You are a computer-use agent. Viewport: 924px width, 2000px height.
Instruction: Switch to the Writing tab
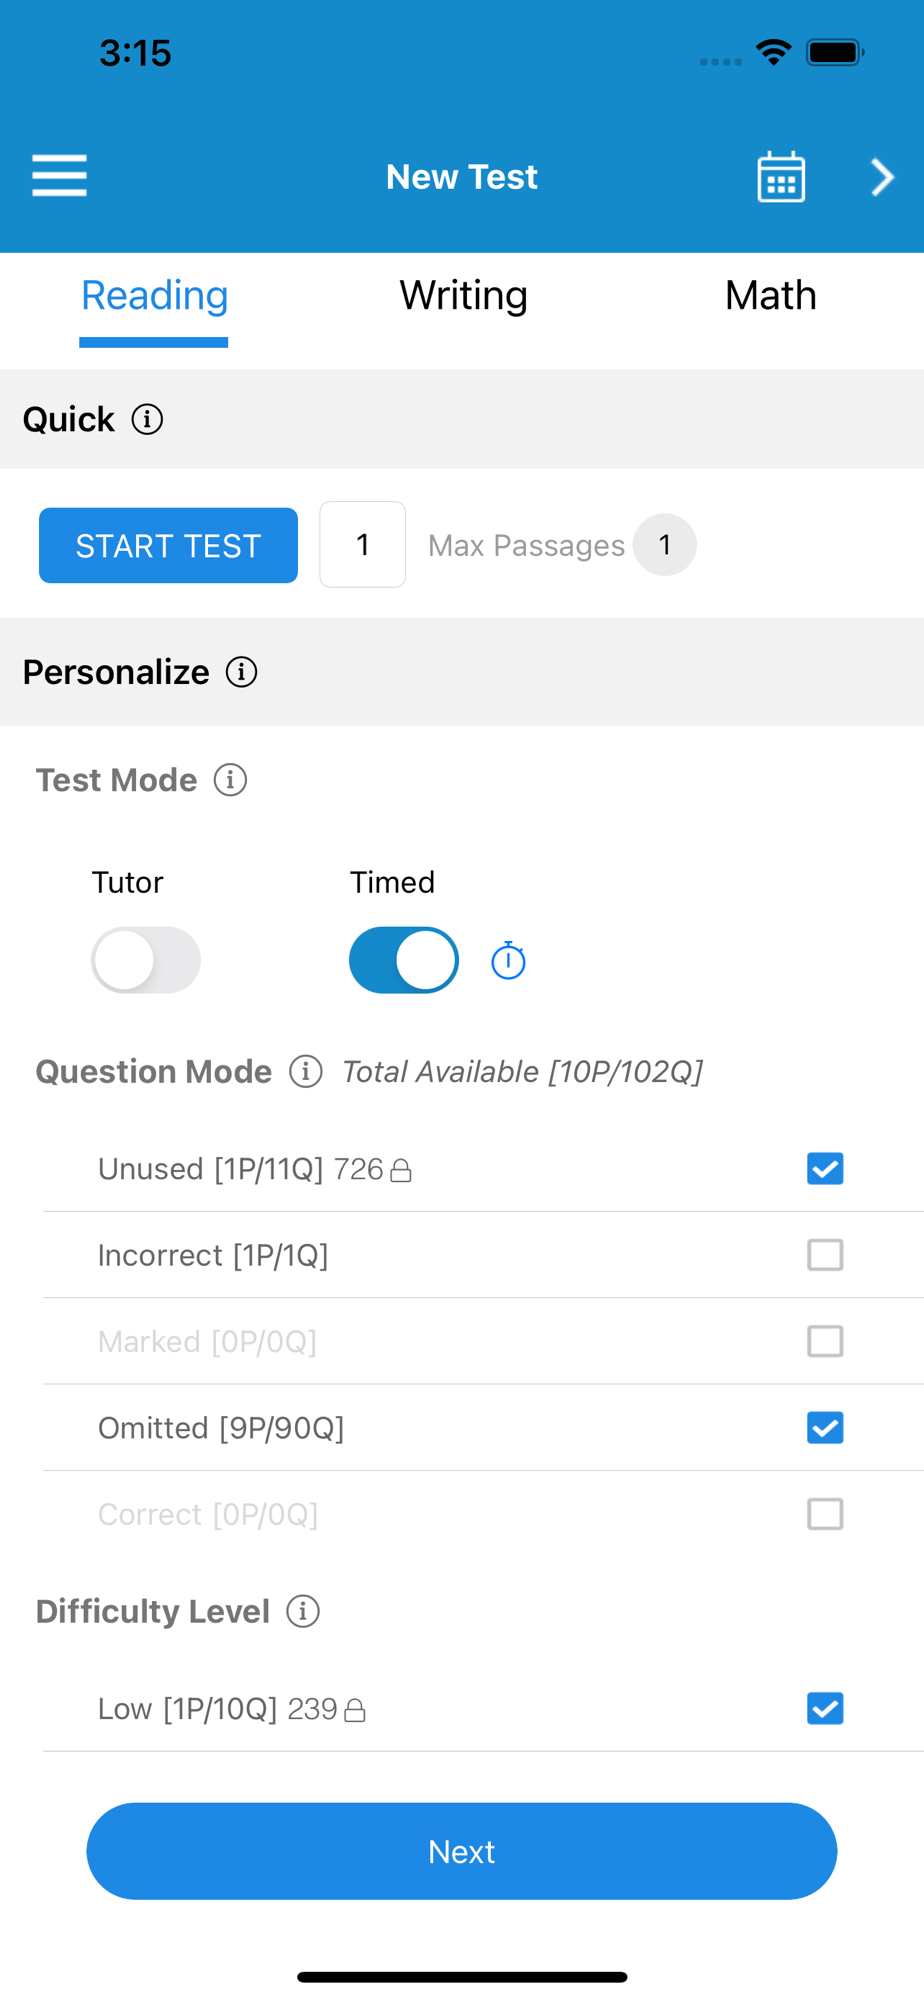coord(463,296)
